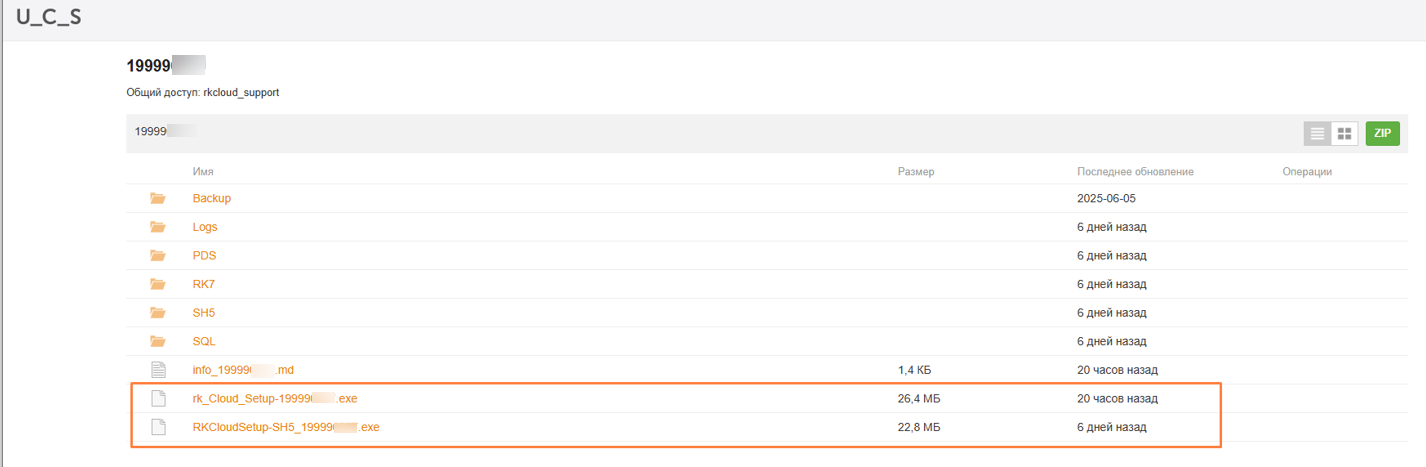The image size is (1426, 467).
Task: Switch to list view layout
Action: click(x=1317, y=133)
